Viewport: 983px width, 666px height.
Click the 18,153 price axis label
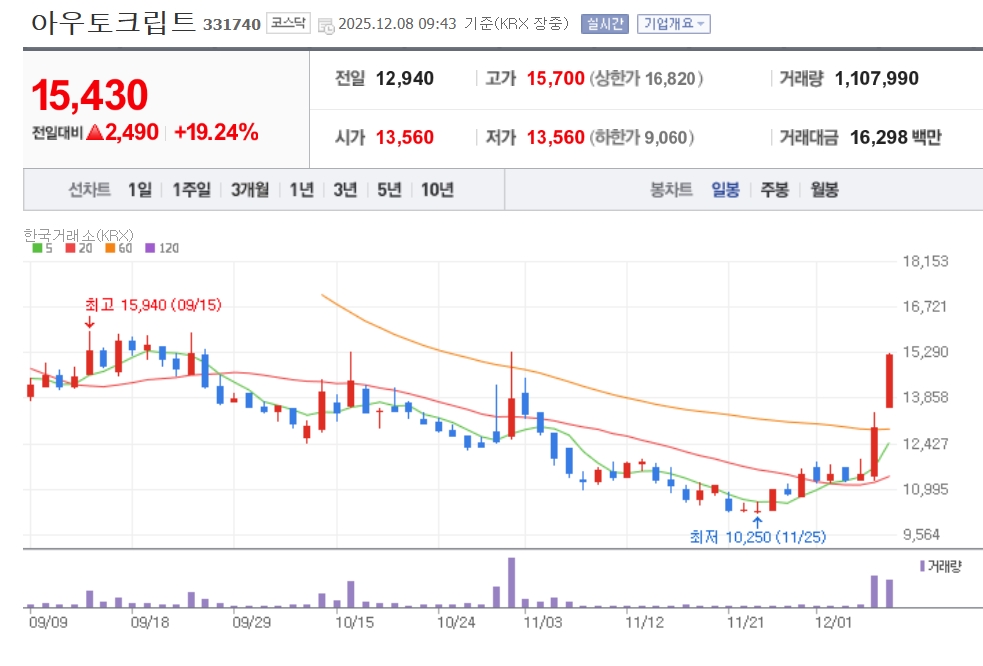[925, 262]
